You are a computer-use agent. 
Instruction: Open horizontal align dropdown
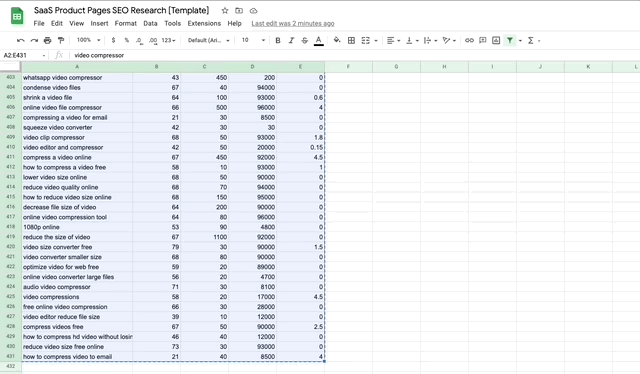pos(393,40)
